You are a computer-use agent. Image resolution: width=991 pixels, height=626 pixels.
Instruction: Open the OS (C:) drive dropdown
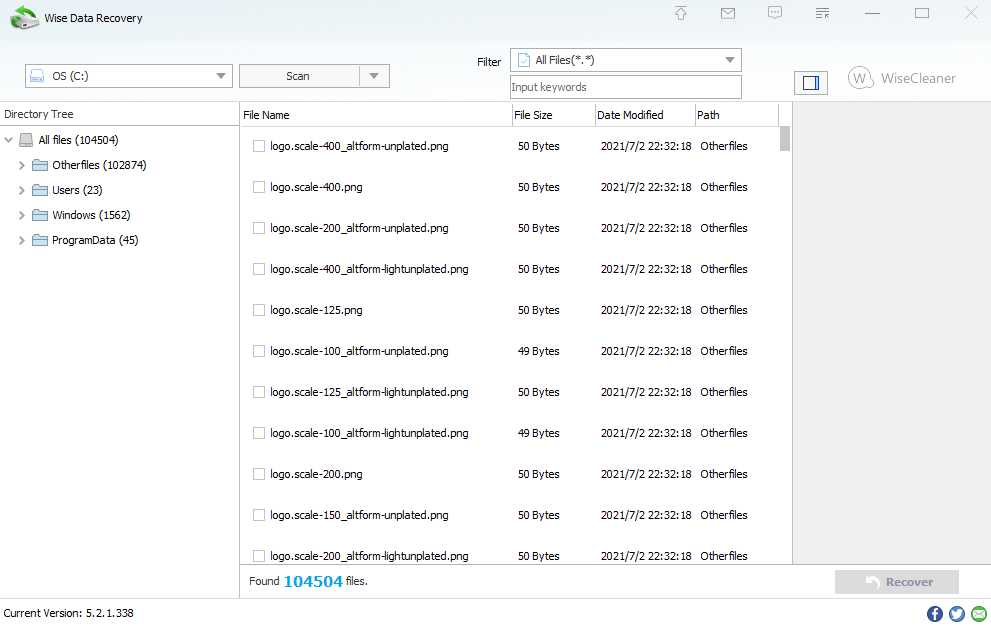pyautogui.click(x=220, y=75)
